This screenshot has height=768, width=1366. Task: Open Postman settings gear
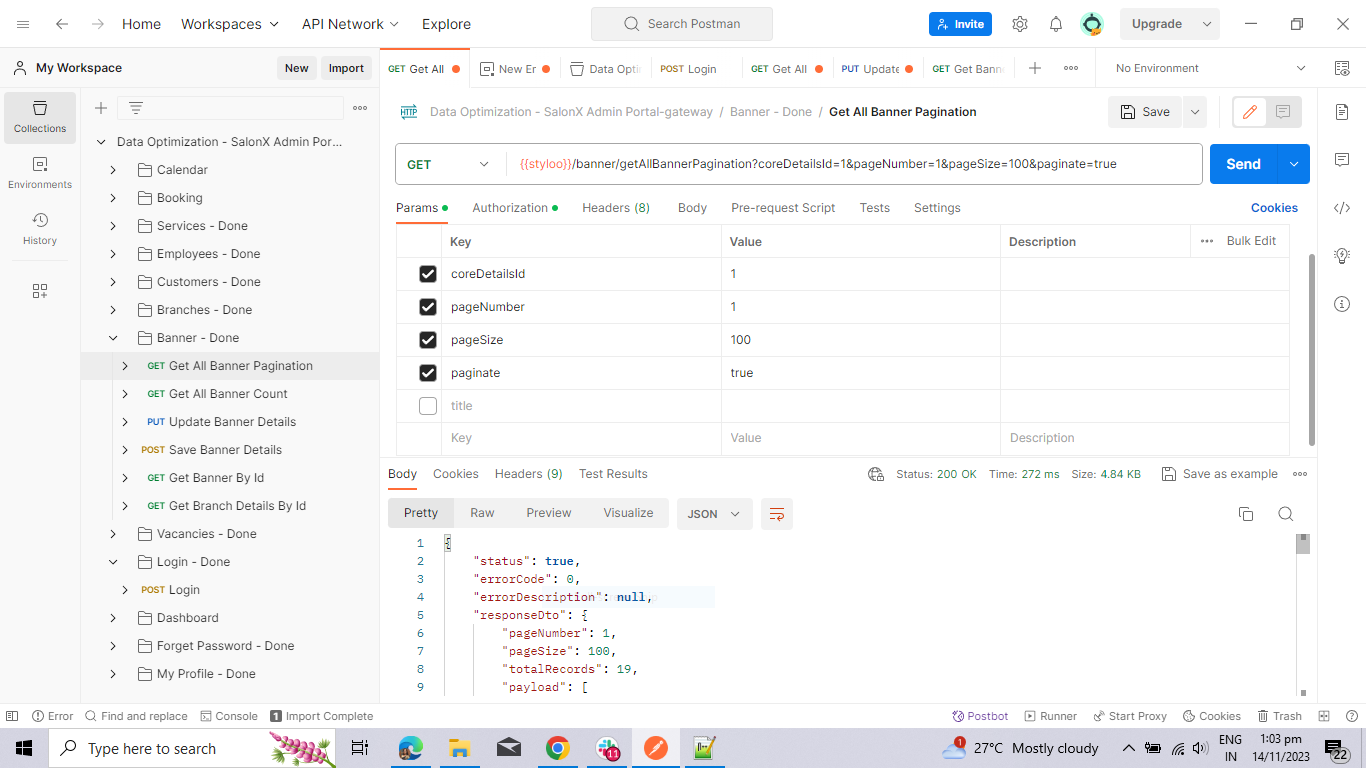(x=1020, y=24)
